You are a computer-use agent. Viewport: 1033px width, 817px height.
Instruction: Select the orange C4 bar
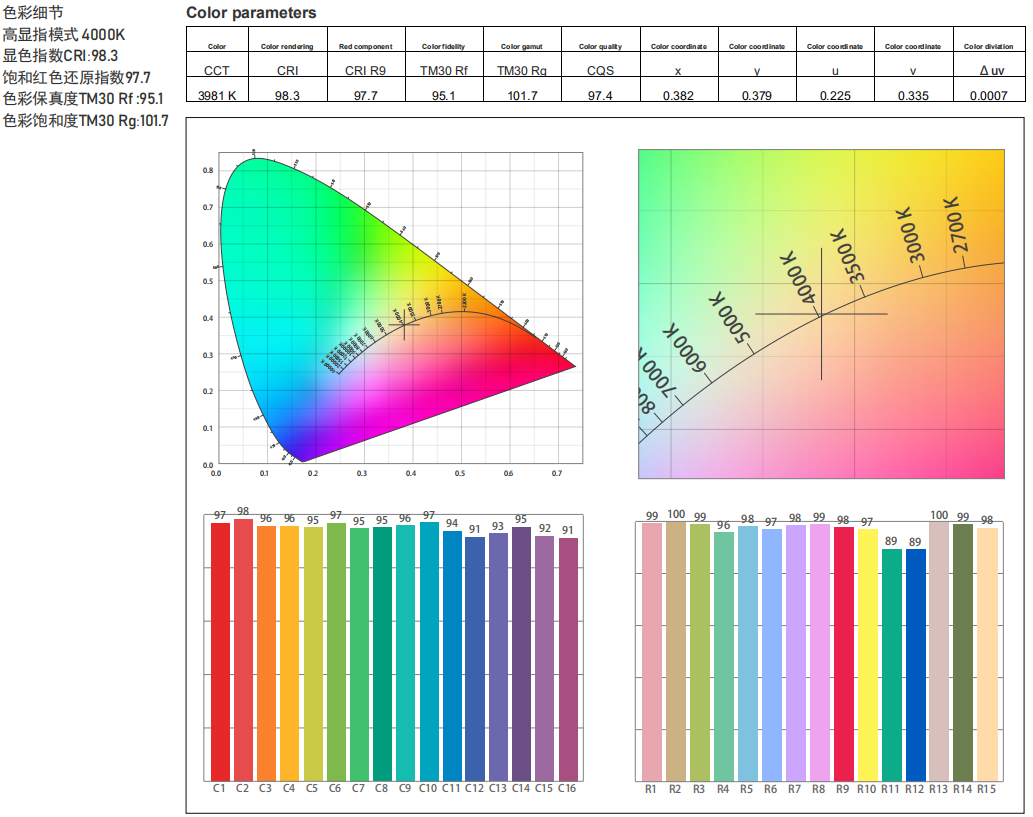pos(289,654)
